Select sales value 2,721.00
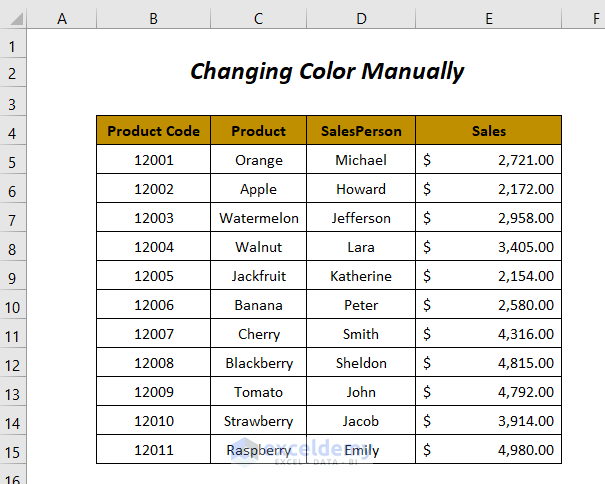 click(489, 159)
